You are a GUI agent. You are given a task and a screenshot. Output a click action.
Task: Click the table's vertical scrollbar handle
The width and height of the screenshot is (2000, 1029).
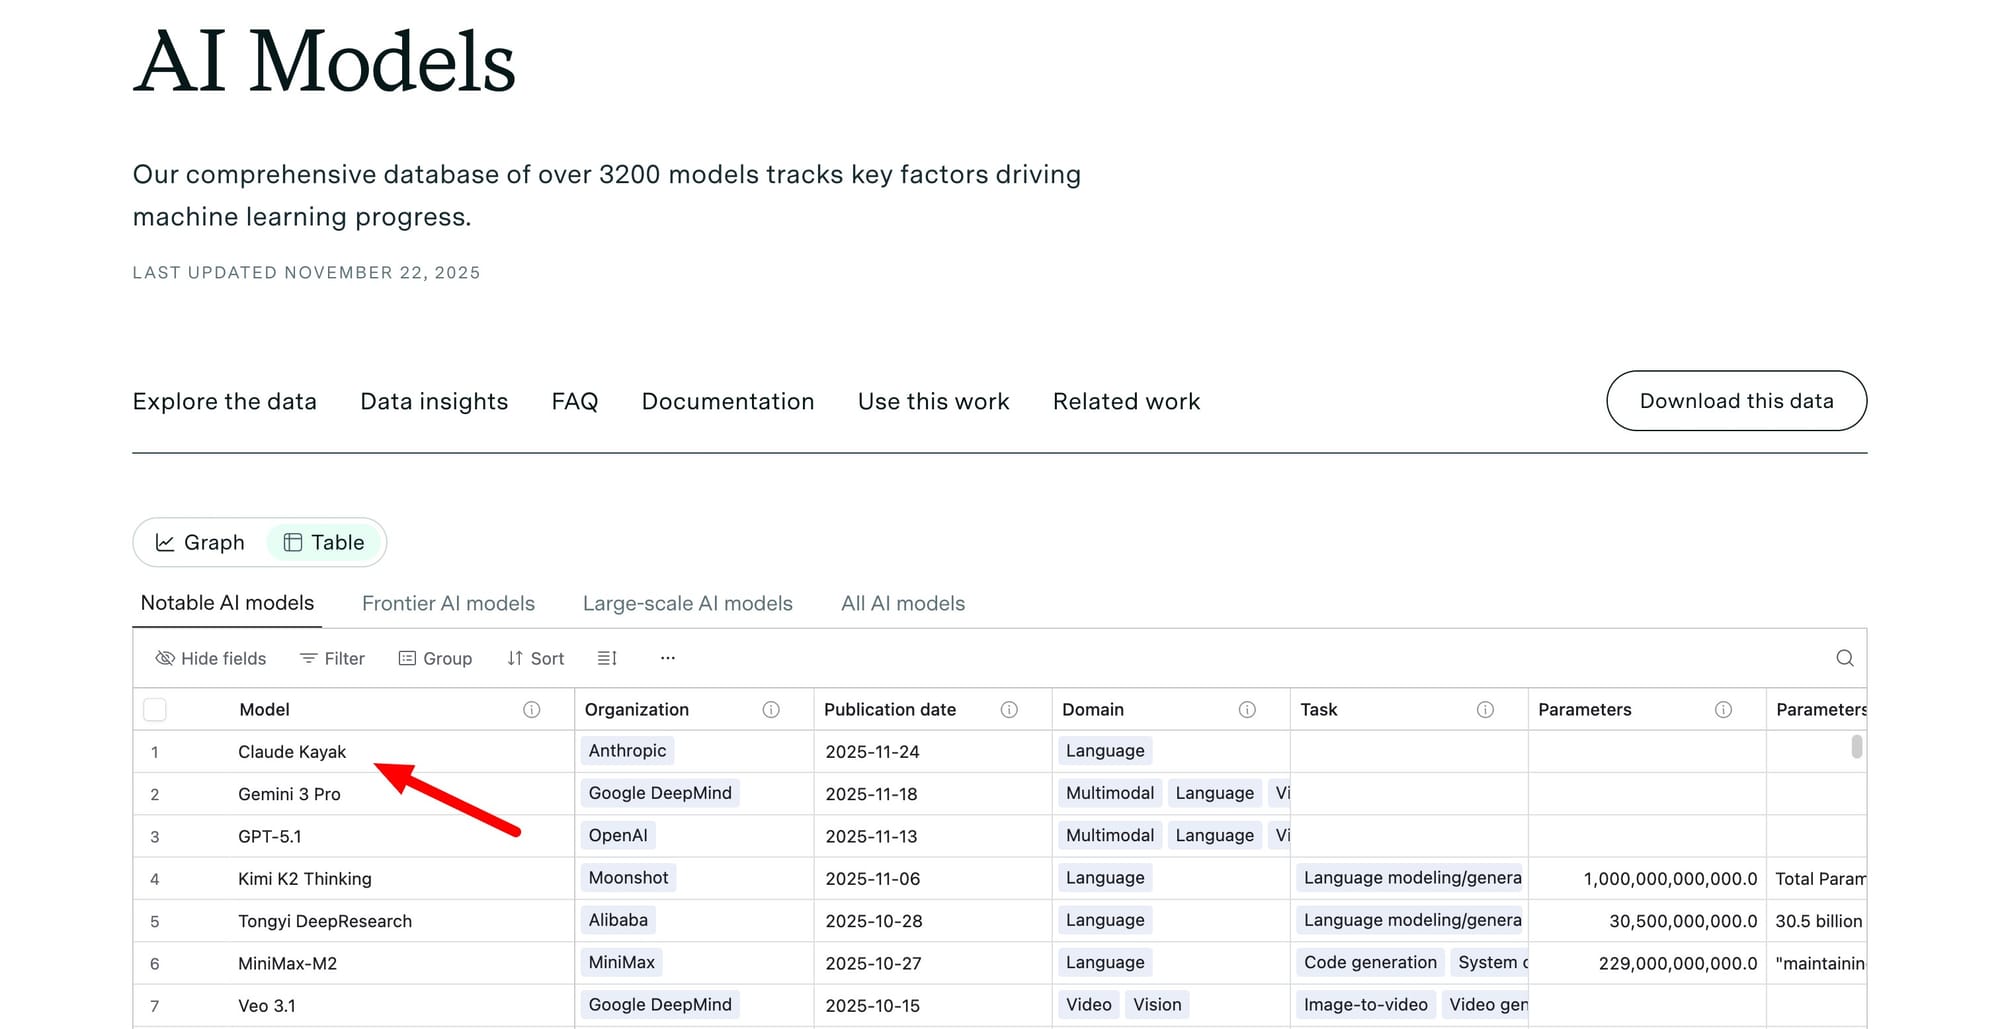pos(1856,747)
